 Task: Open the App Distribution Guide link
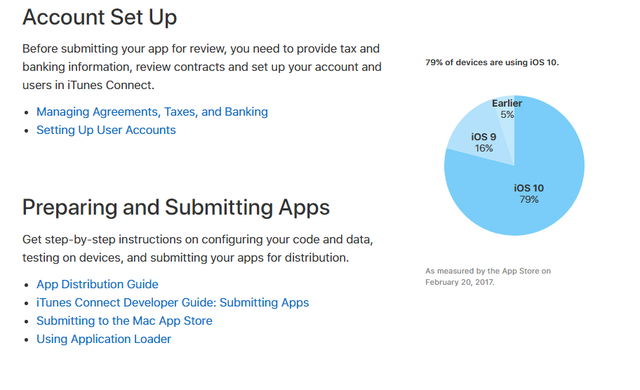click(97, 284)
